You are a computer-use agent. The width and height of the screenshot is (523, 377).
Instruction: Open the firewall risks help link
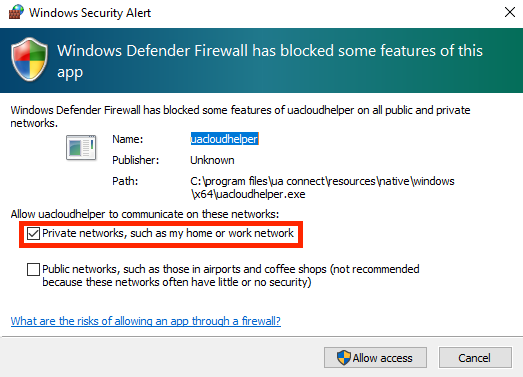(145, 321)
